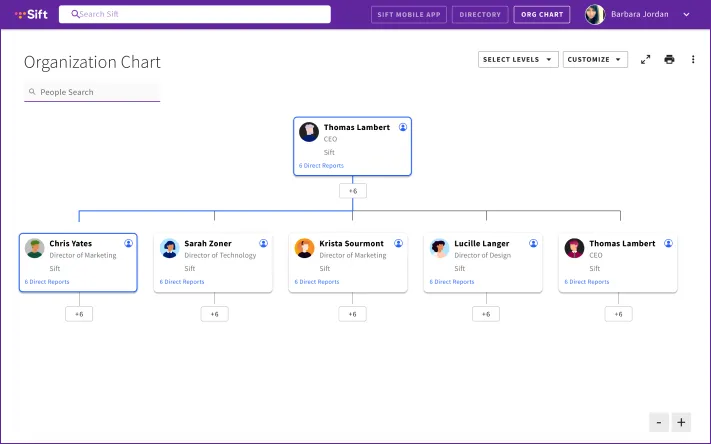Zoom in with the plus button

coord(681,422)
